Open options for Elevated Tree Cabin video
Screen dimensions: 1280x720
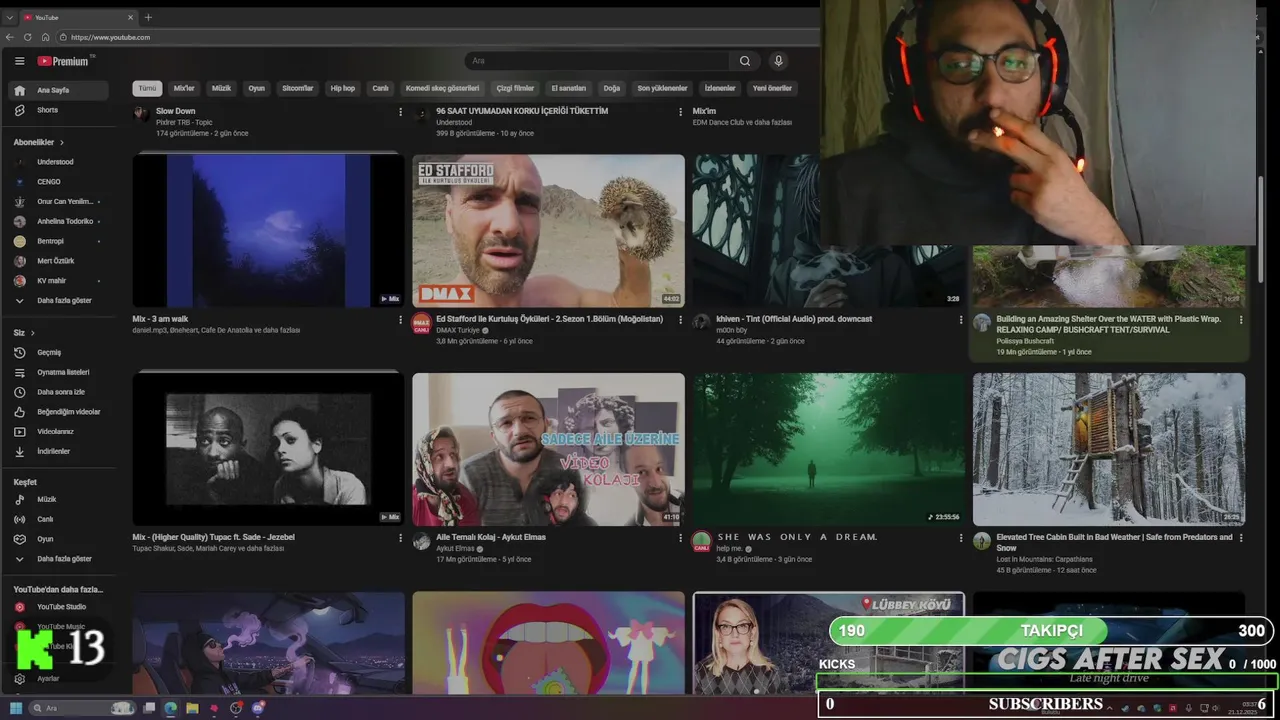coord(1241,538)
